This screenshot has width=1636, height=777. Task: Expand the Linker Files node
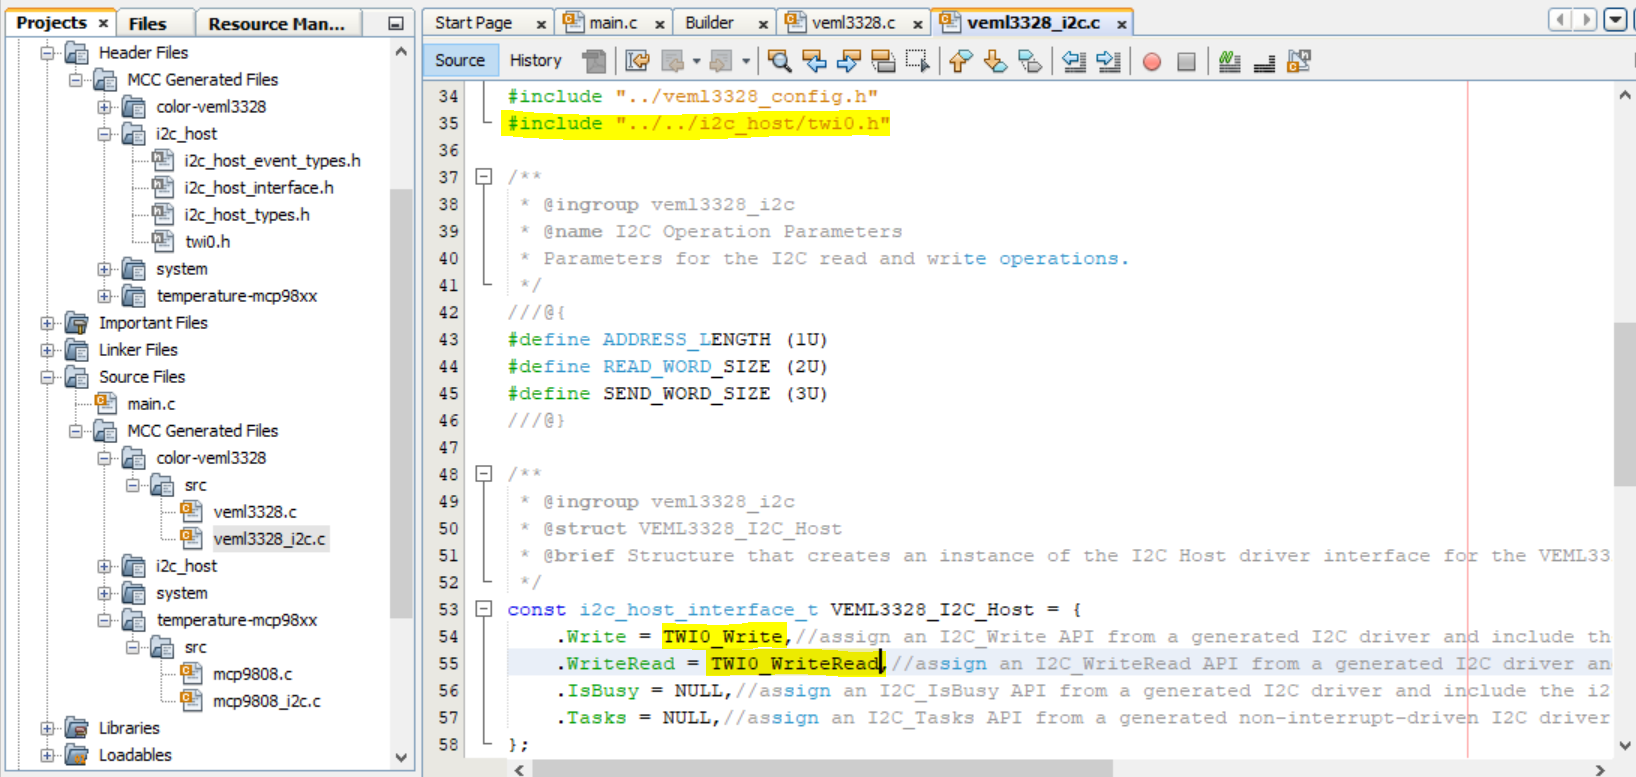pyautogui.click(x=47, y=349)
